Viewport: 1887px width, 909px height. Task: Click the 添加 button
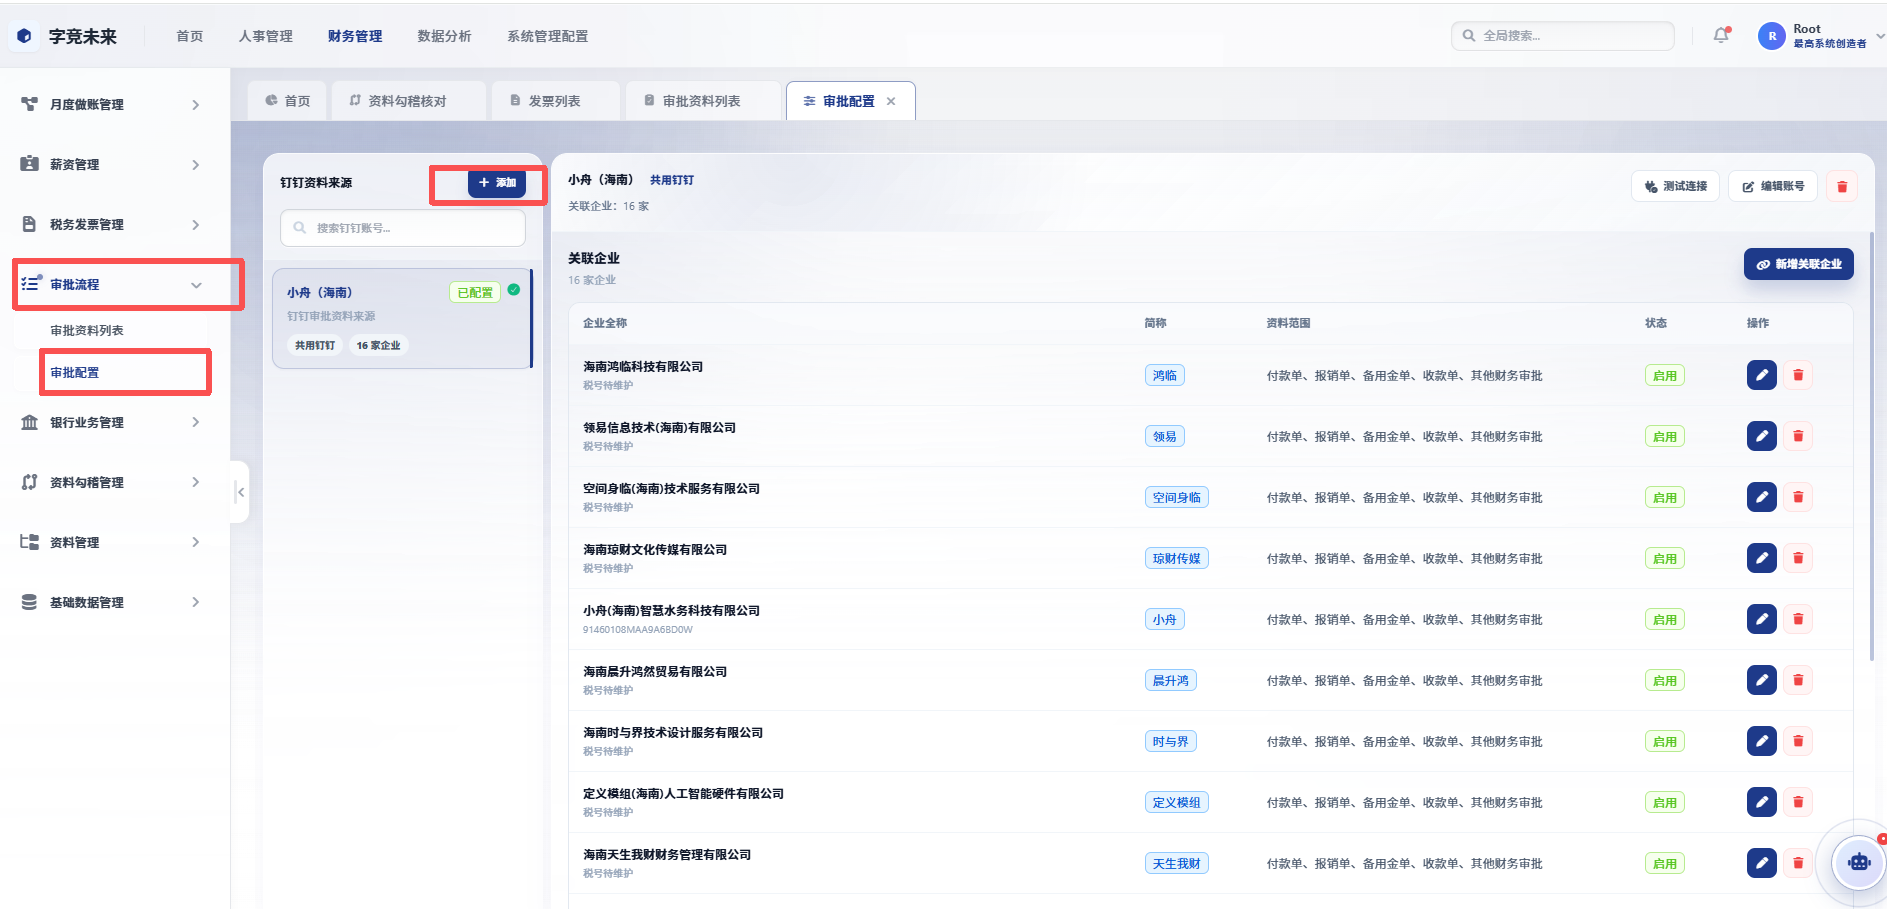click(x=497, y=183)
